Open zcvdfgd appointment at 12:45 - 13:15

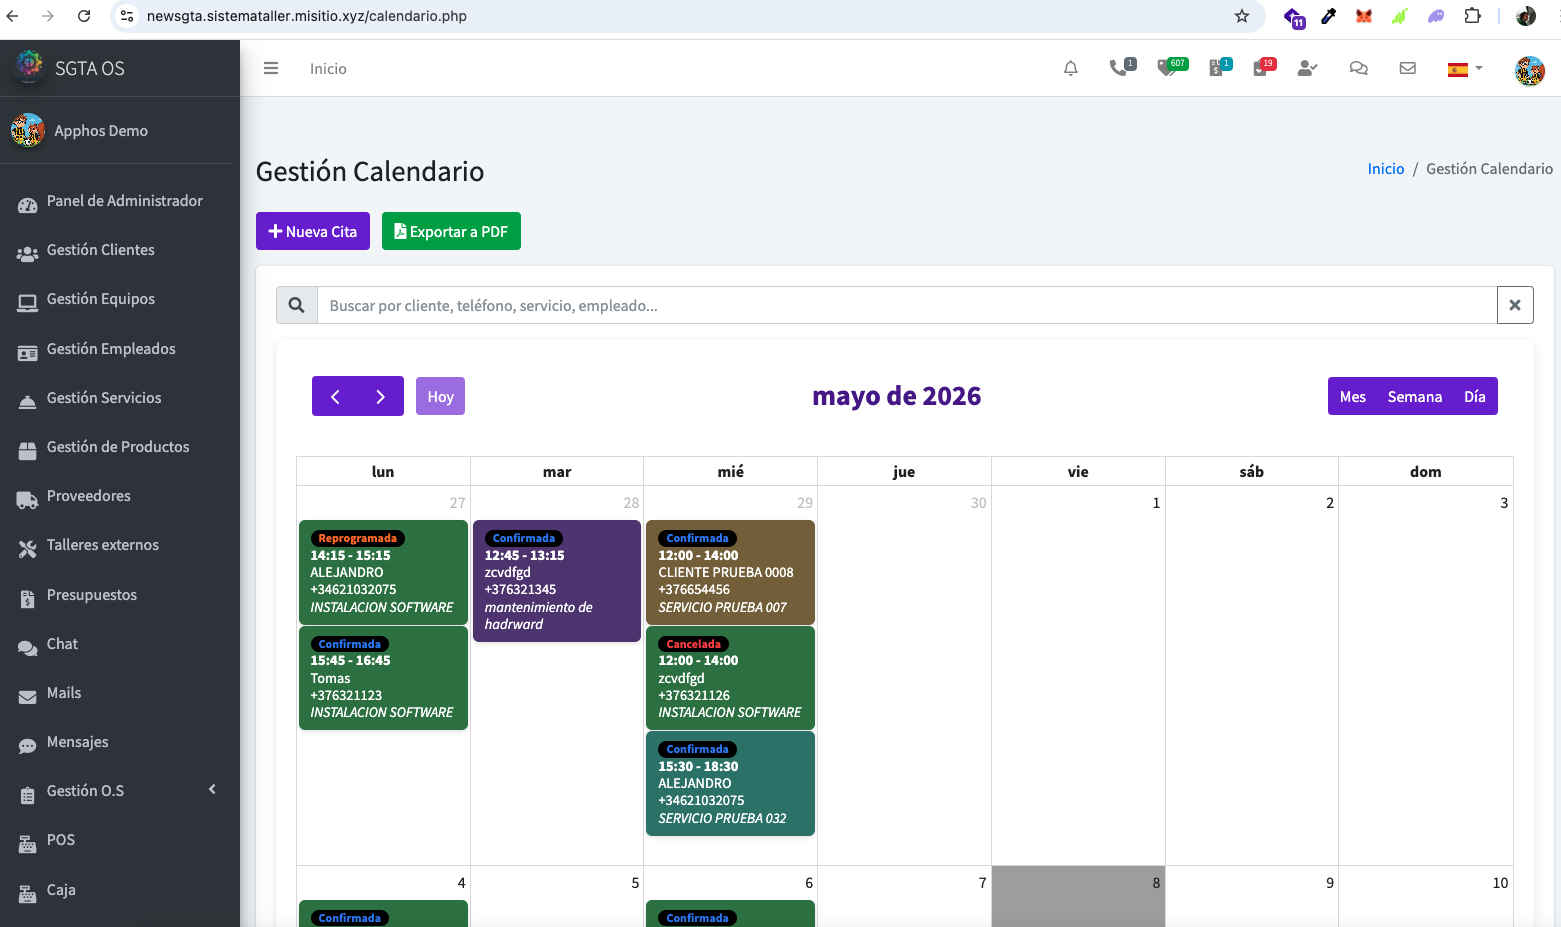(x=557, y=581)
